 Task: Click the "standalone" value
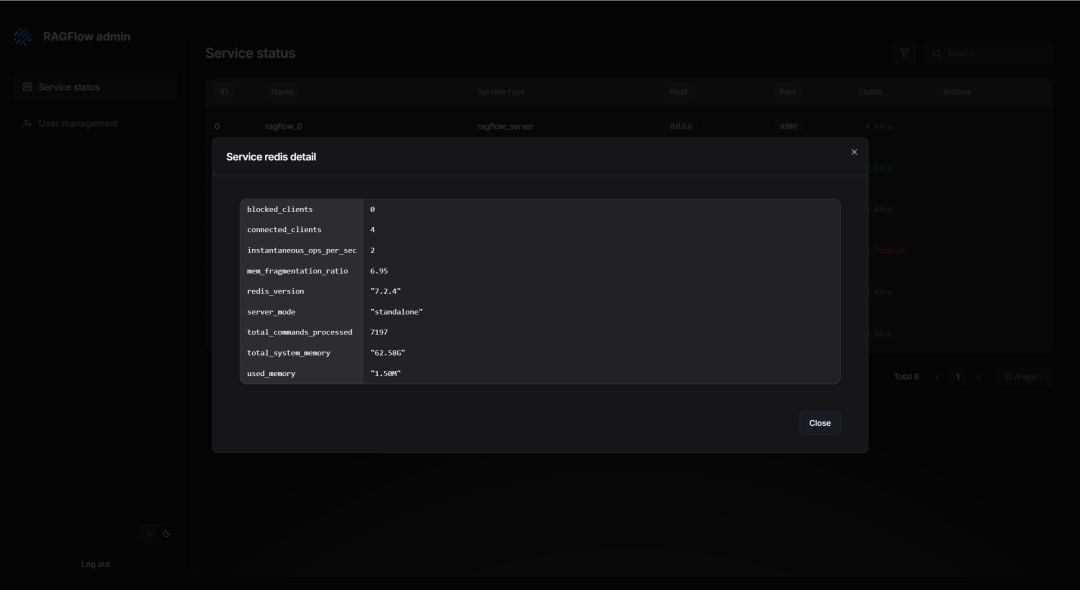click(x=396, y=312)
